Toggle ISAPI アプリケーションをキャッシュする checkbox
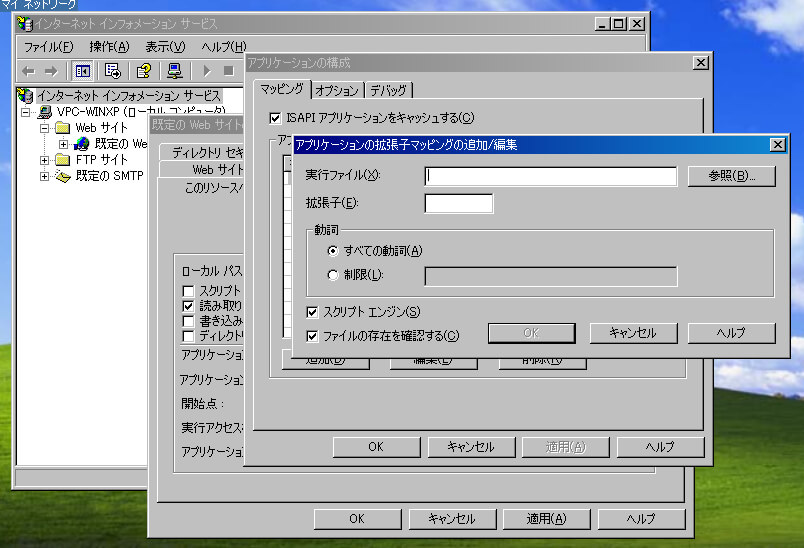This screenshot has width=804, height=548. [x=276, y=118]
